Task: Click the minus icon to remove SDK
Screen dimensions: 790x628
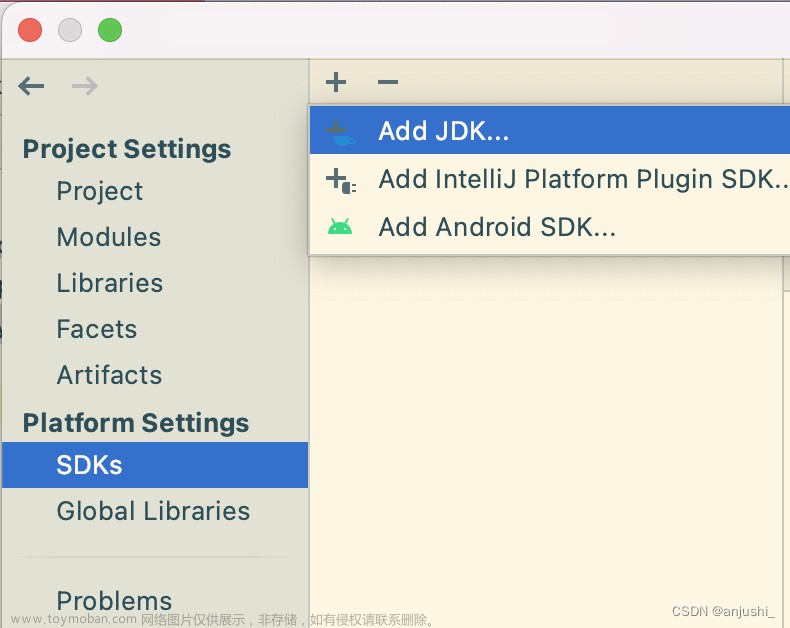Action: tap(387, 82)
